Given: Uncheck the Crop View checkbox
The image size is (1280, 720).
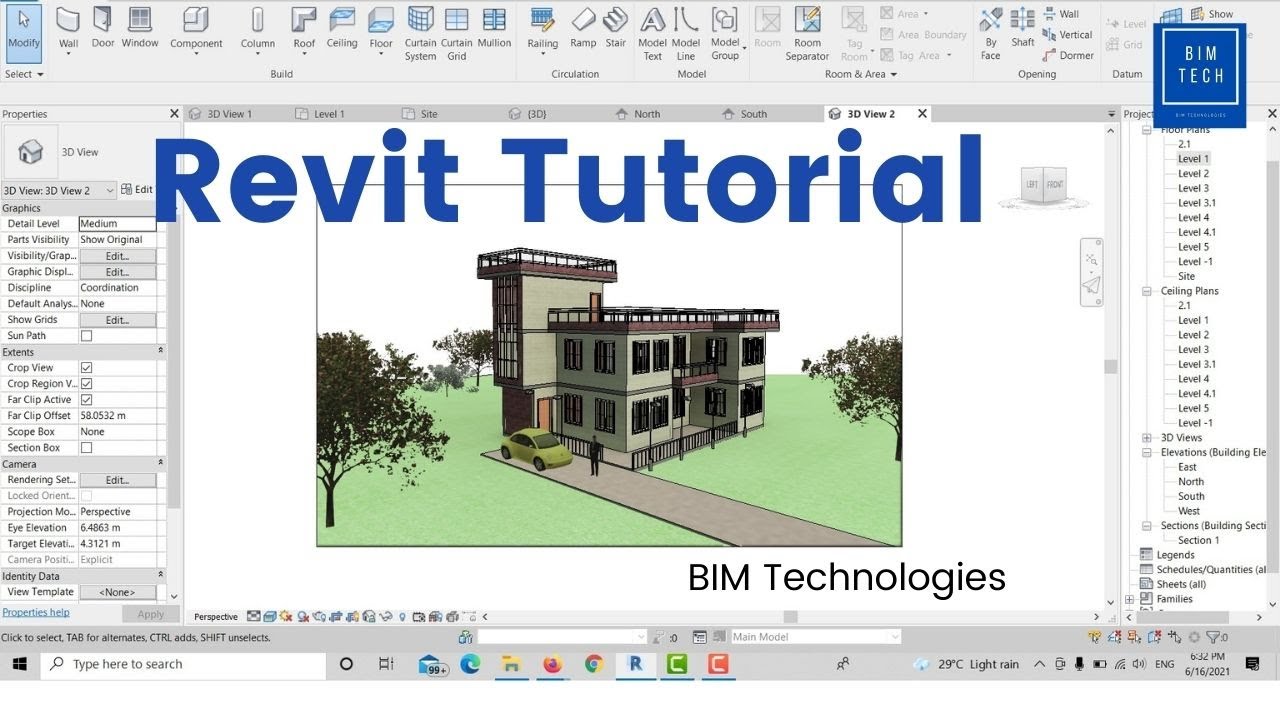Looking at the screenshot, I should pos(86,368).
